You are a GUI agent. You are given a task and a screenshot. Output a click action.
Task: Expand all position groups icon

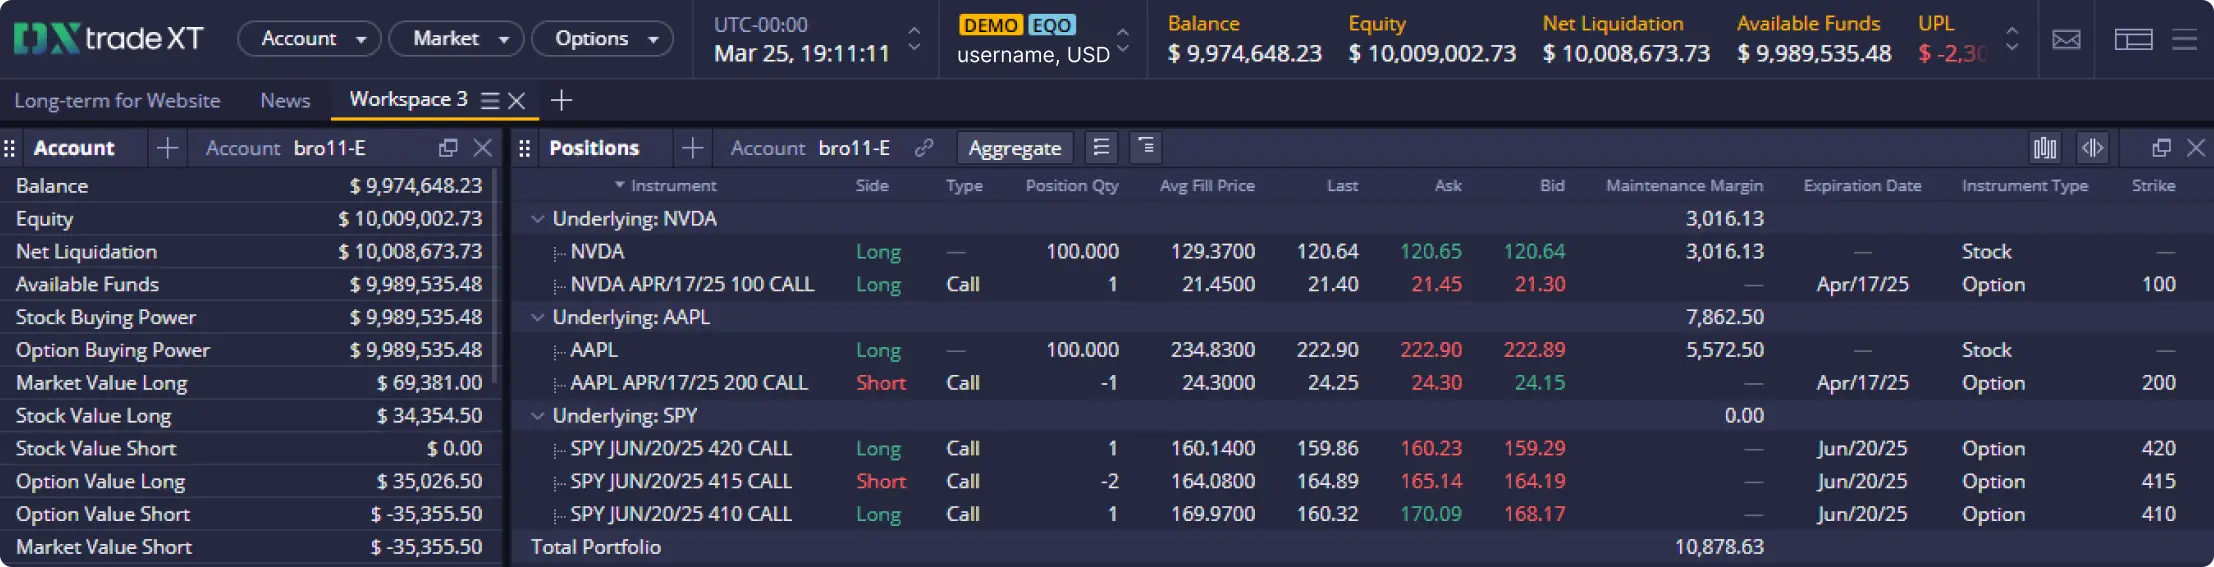click(x=1145, y=148)
